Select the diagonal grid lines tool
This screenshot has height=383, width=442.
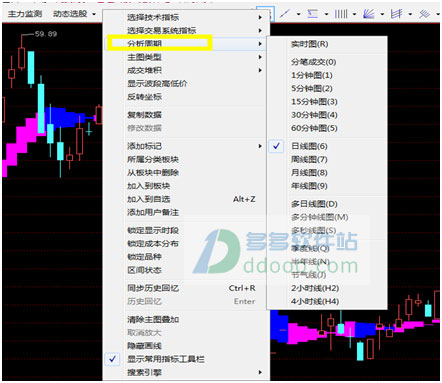click(424, 14)
